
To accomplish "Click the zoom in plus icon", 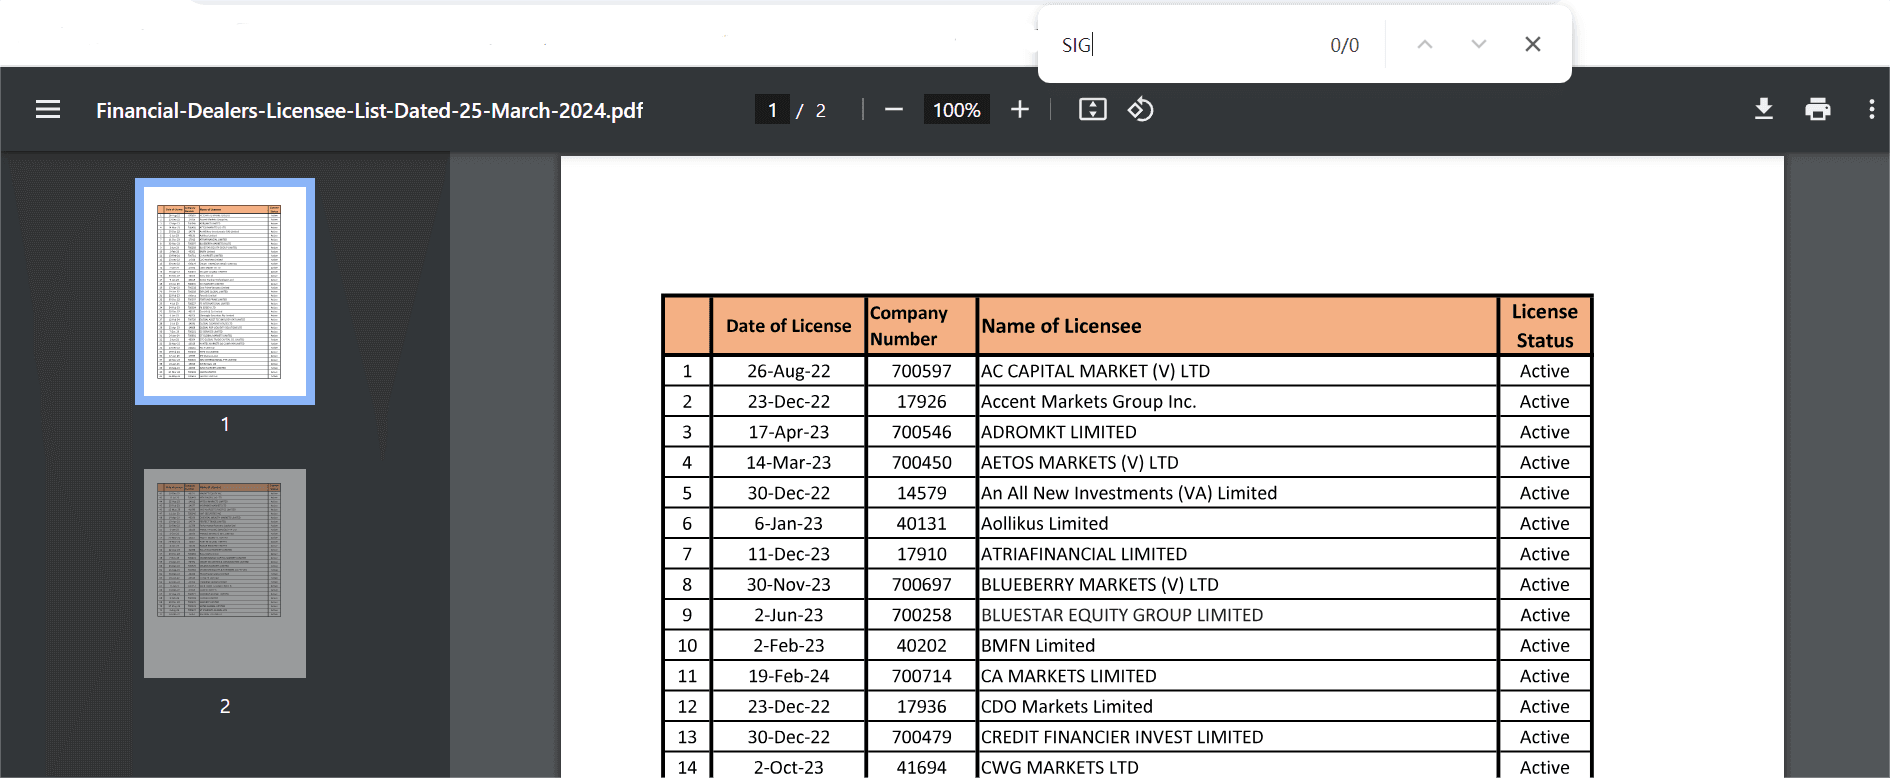I will tap(1020, 110).
